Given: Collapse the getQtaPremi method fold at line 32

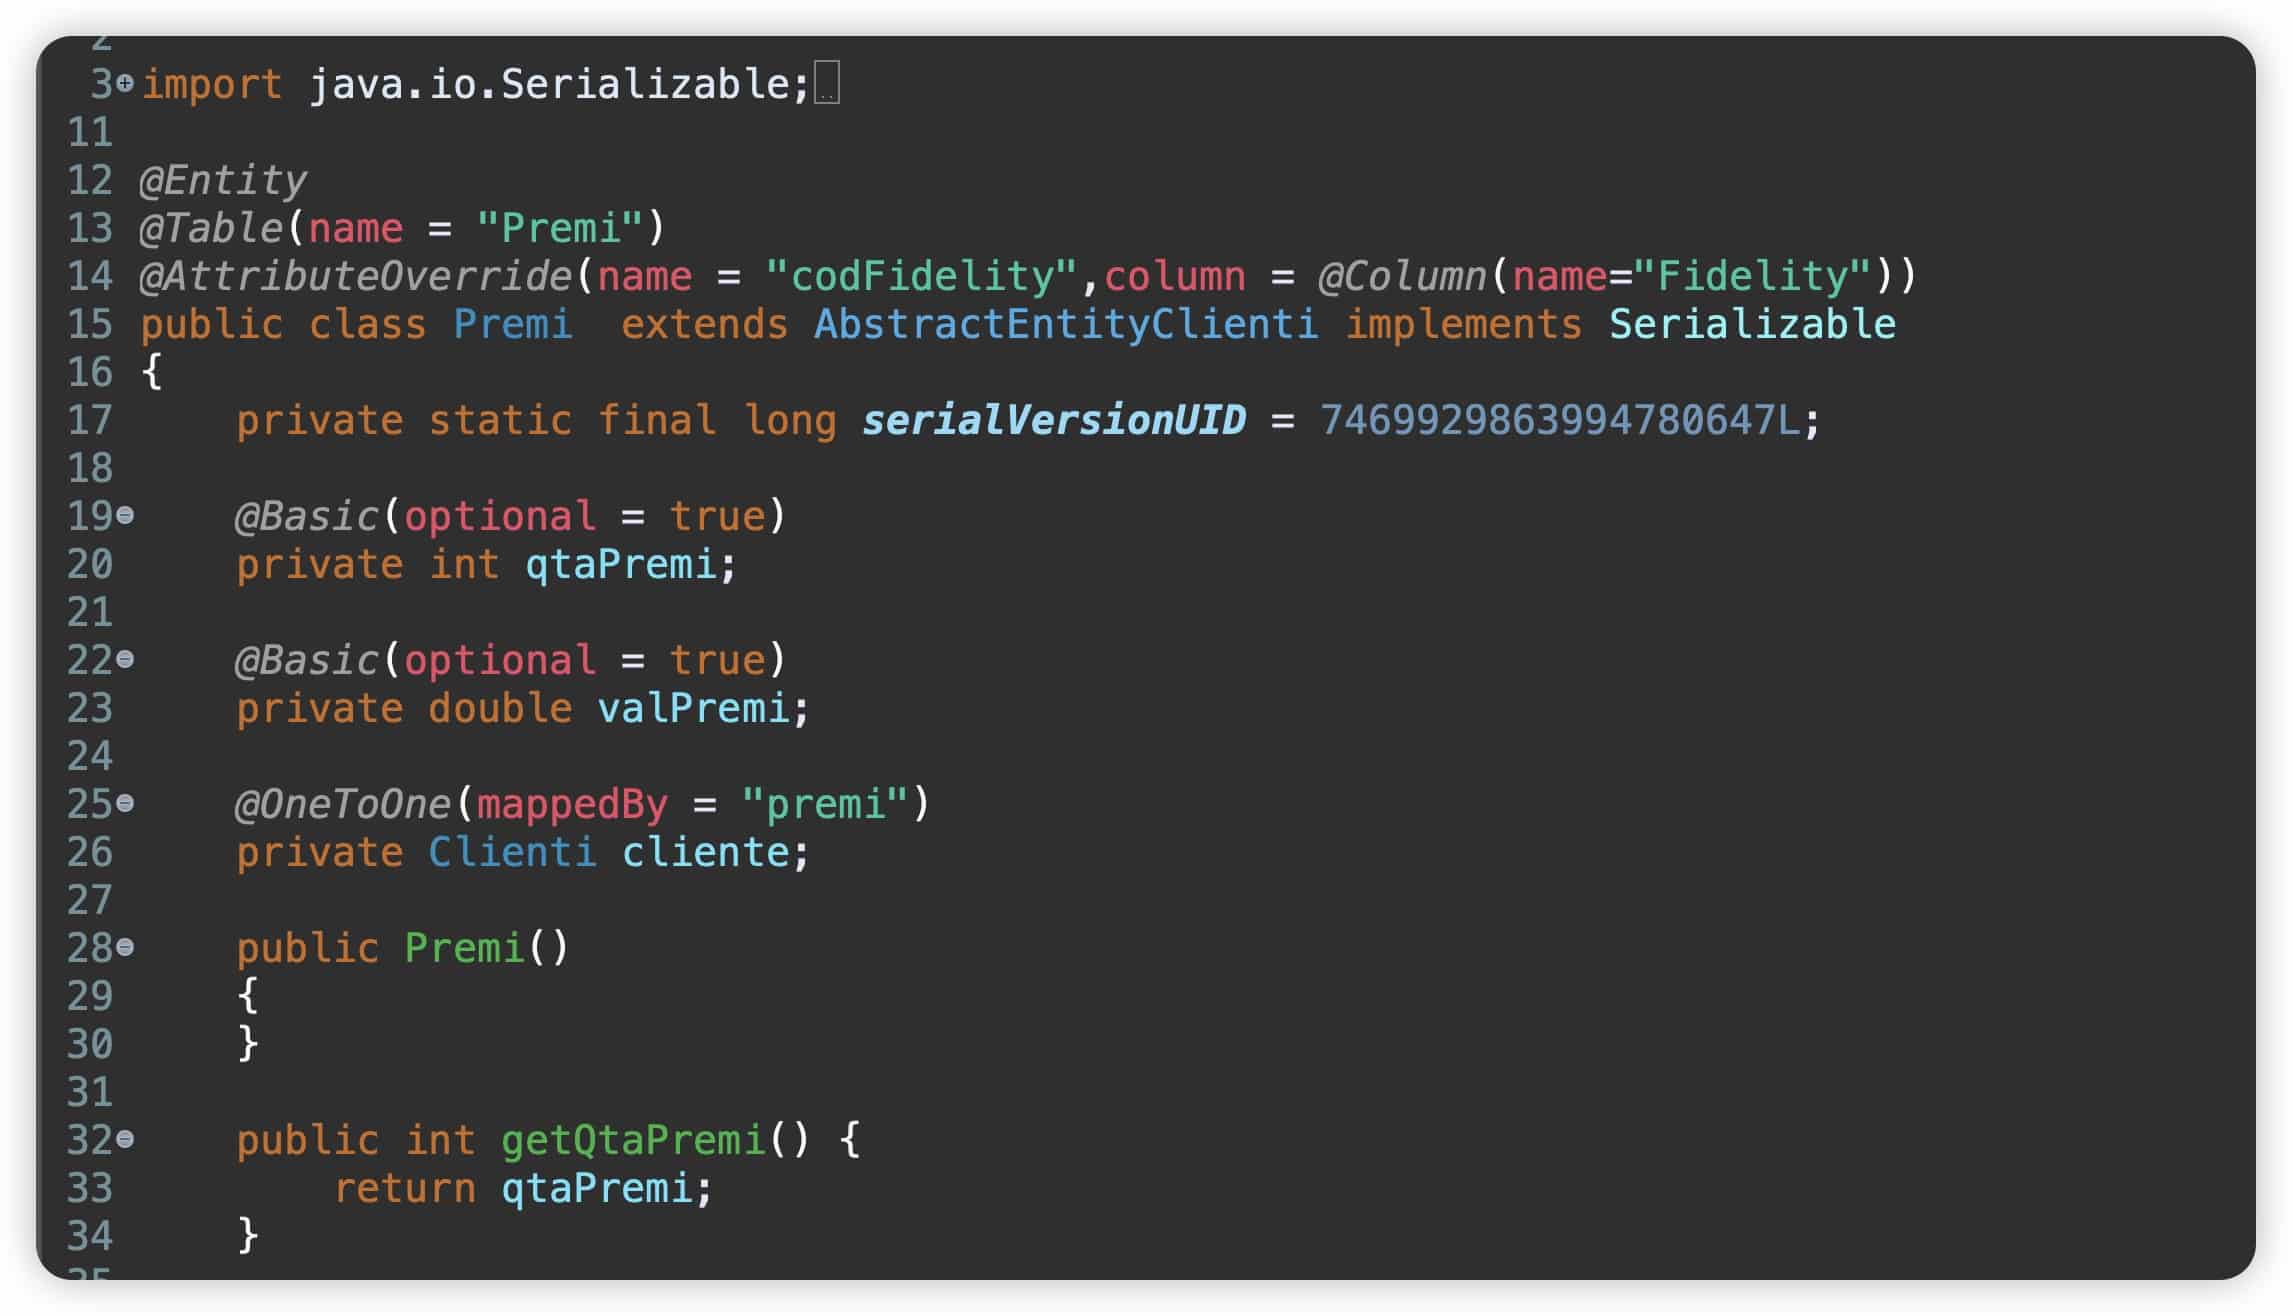Looking at the screenshot, I should (x=125, y=1140).
